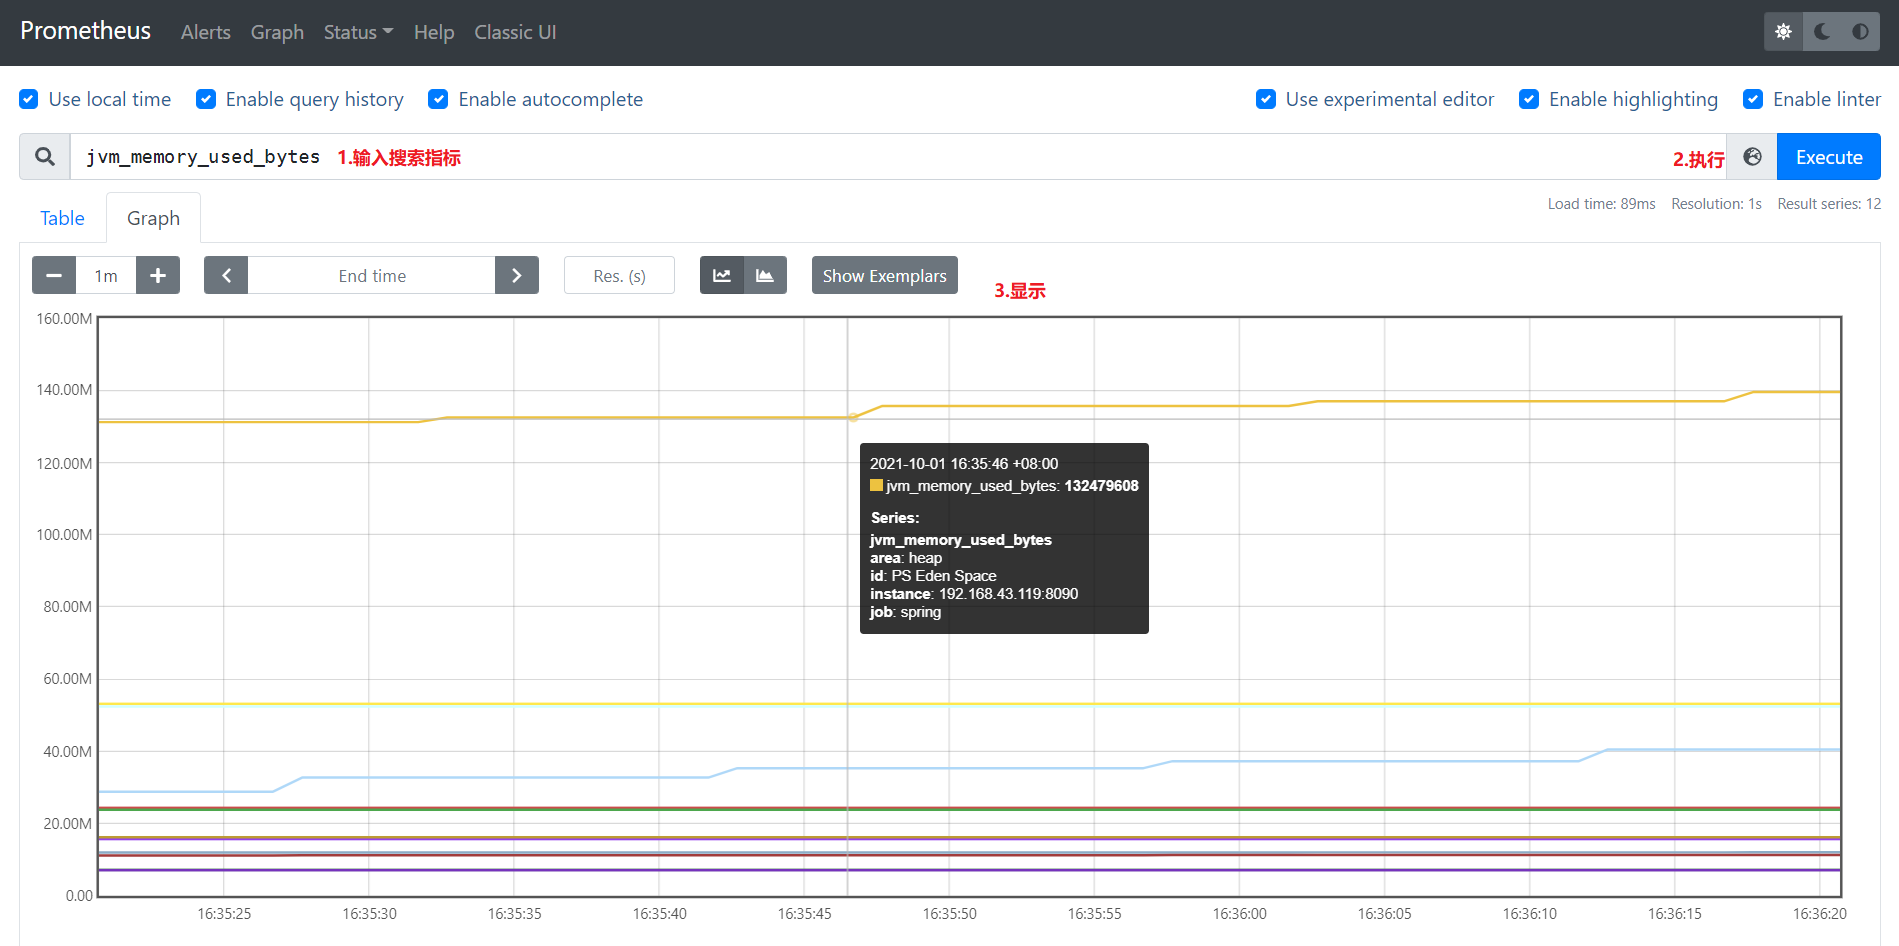Switch to the Table tab
This screenshot has height=946, width=1899.
tap(61, 217)
